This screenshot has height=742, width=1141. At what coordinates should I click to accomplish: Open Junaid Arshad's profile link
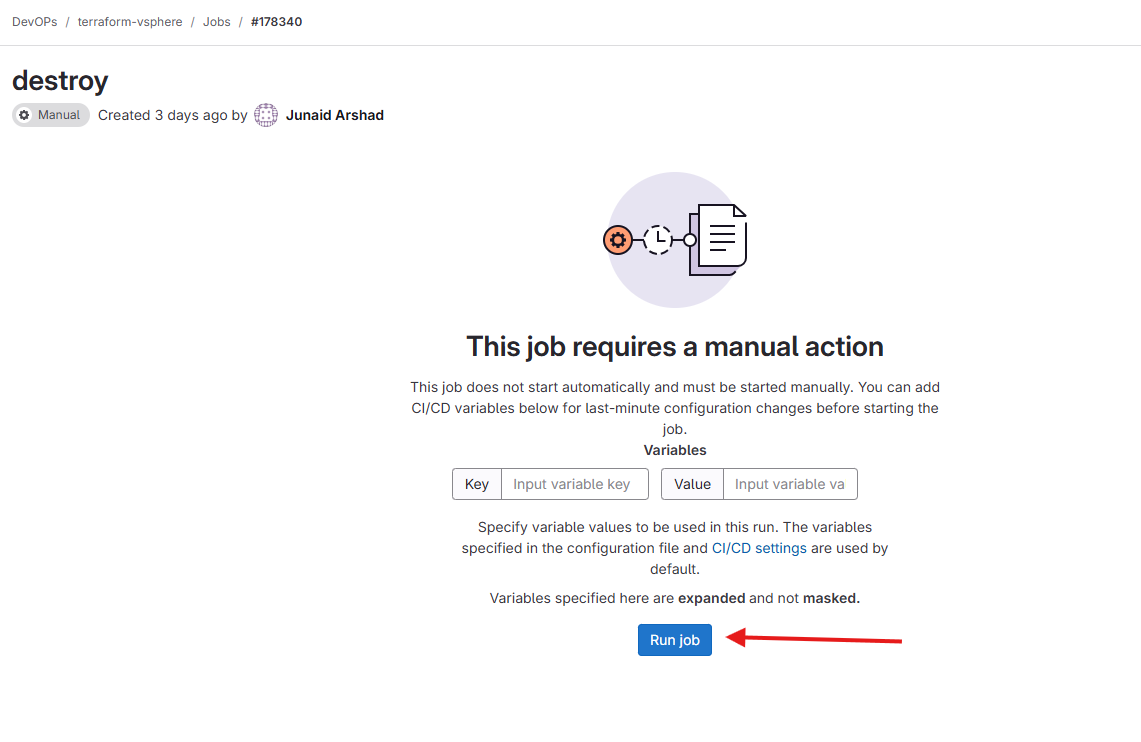coord(335,115)
